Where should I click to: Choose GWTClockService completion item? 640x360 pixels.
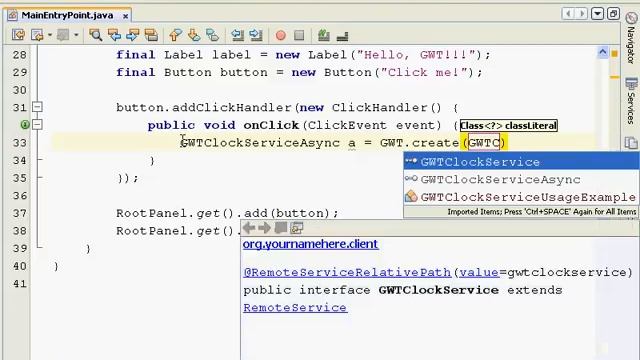pyautogui.click(x=521, y=162)
